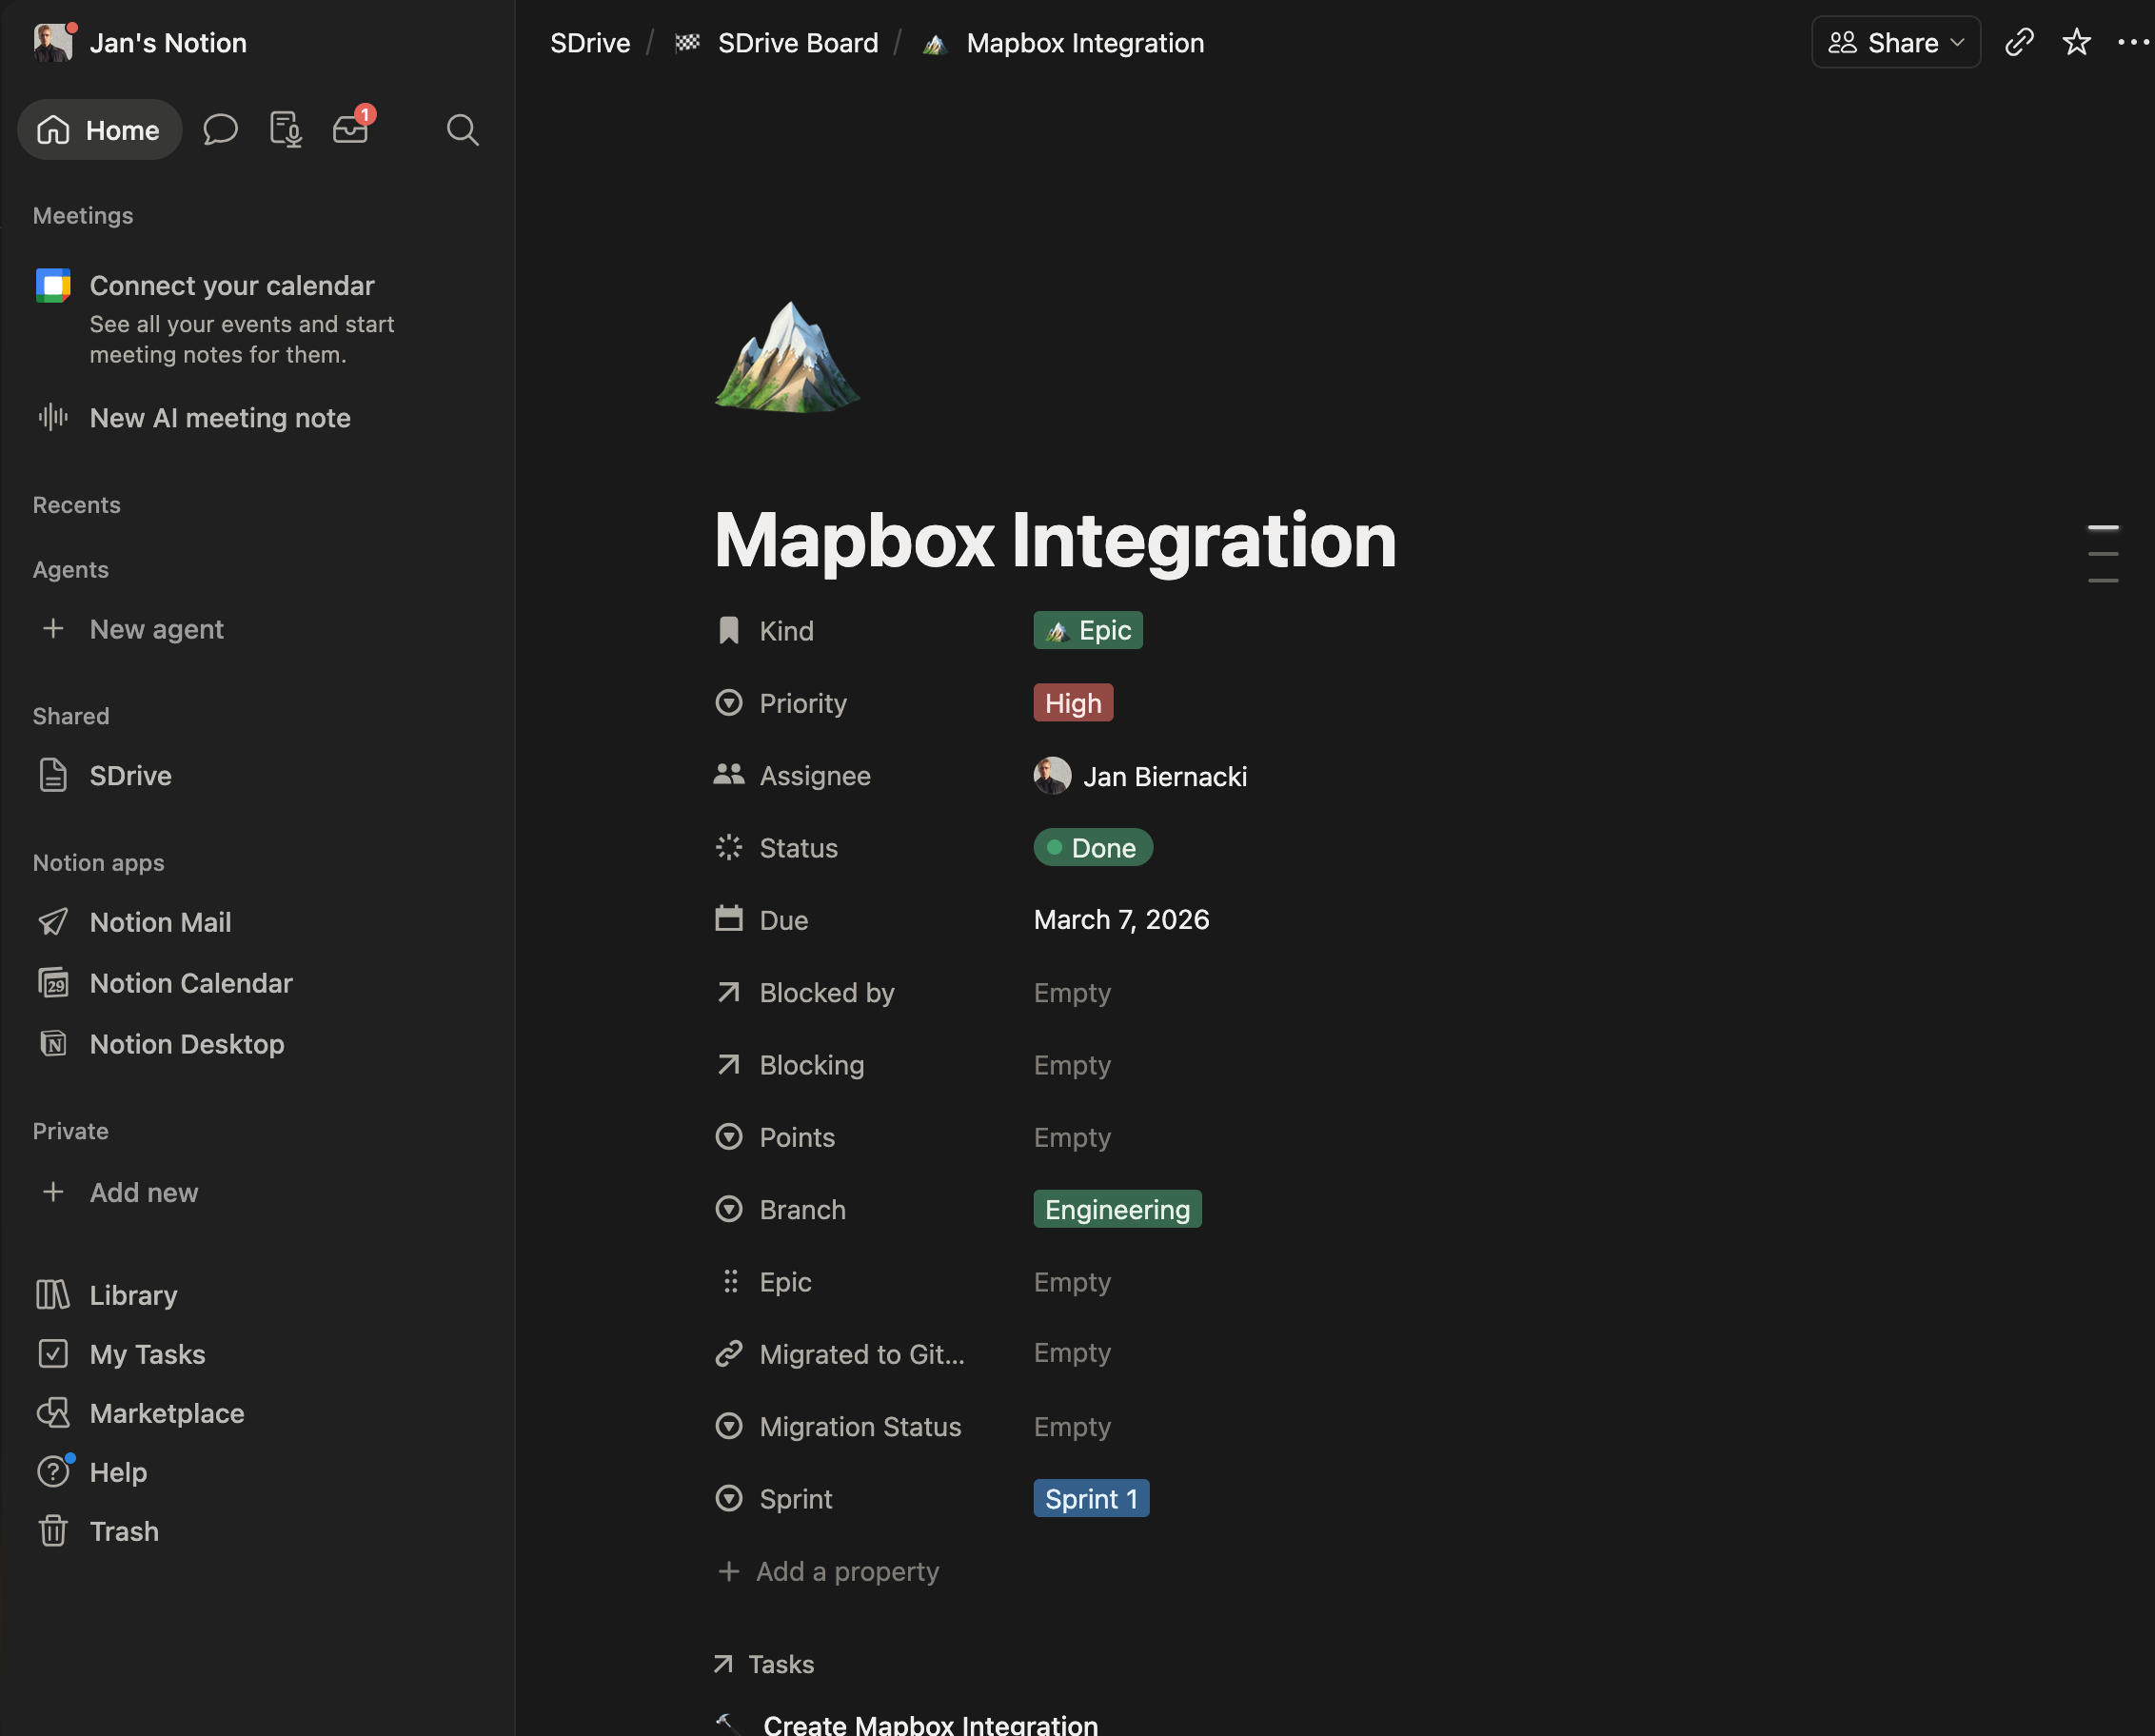2155x1736 pixels.
Task: Click the Notion Mail paper plane icon
Action: [x=53, y=922]
